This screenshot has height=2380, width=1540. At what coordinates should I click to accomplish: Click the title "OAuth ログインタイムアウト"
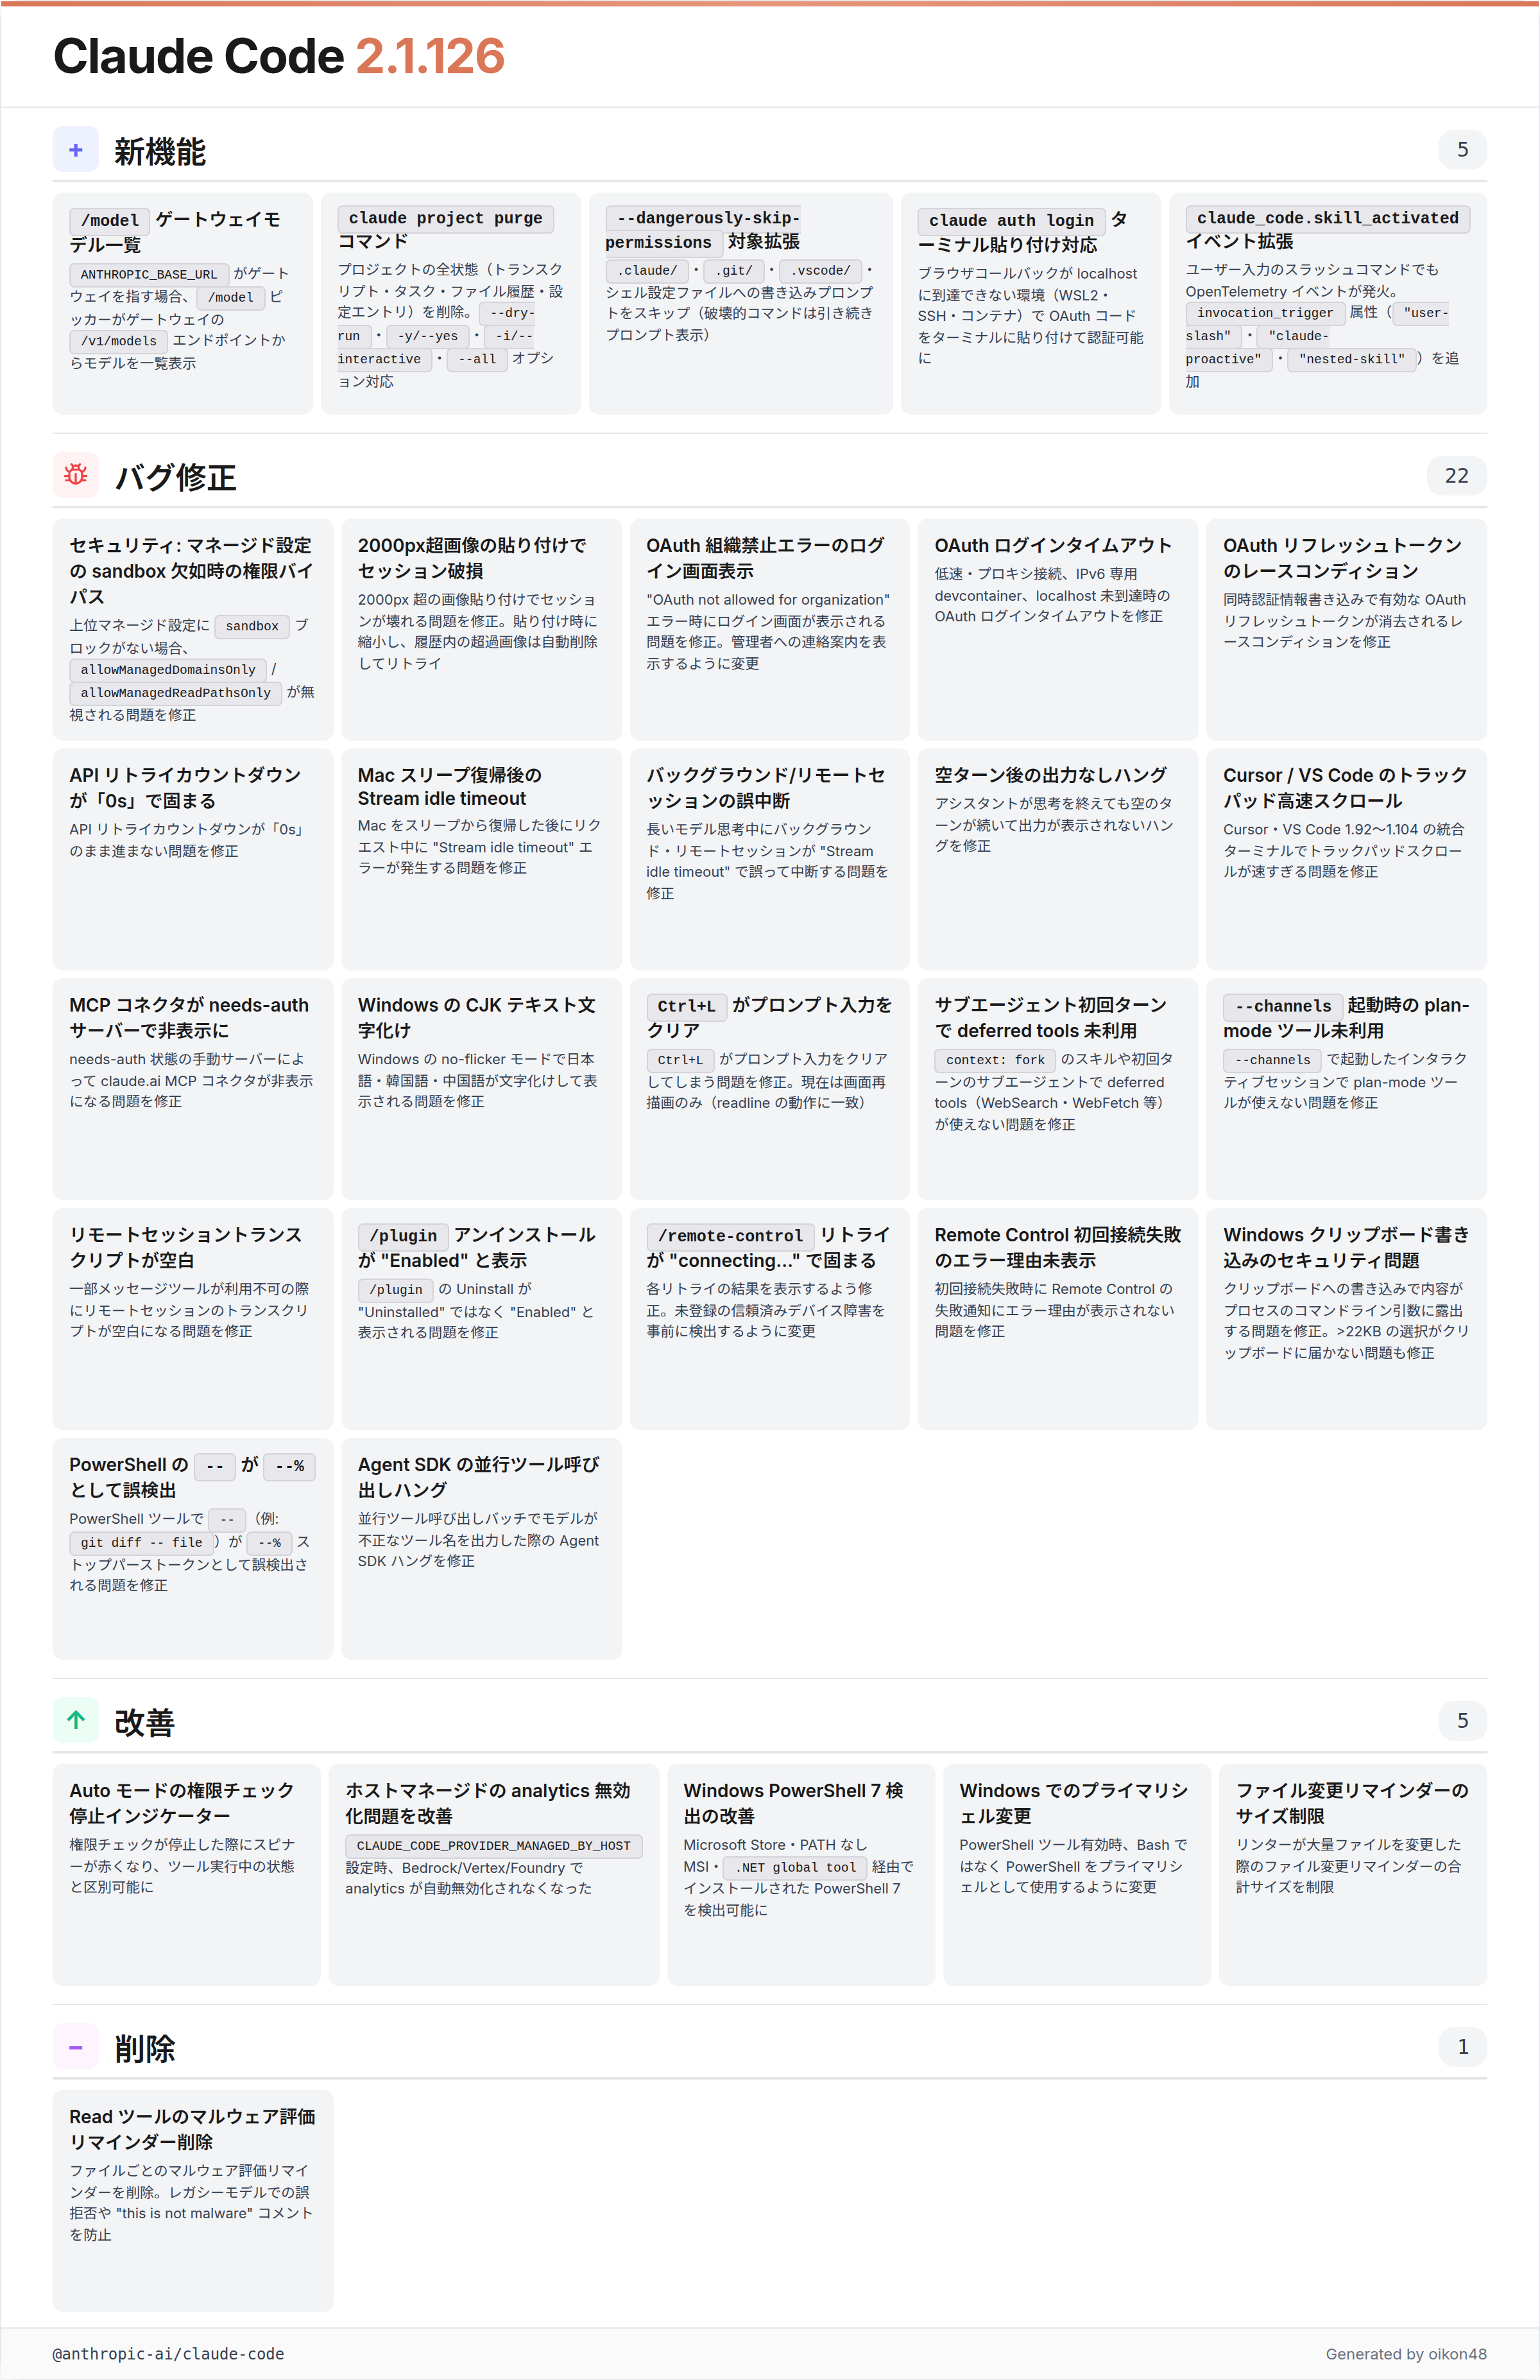tap(1053, 545)
